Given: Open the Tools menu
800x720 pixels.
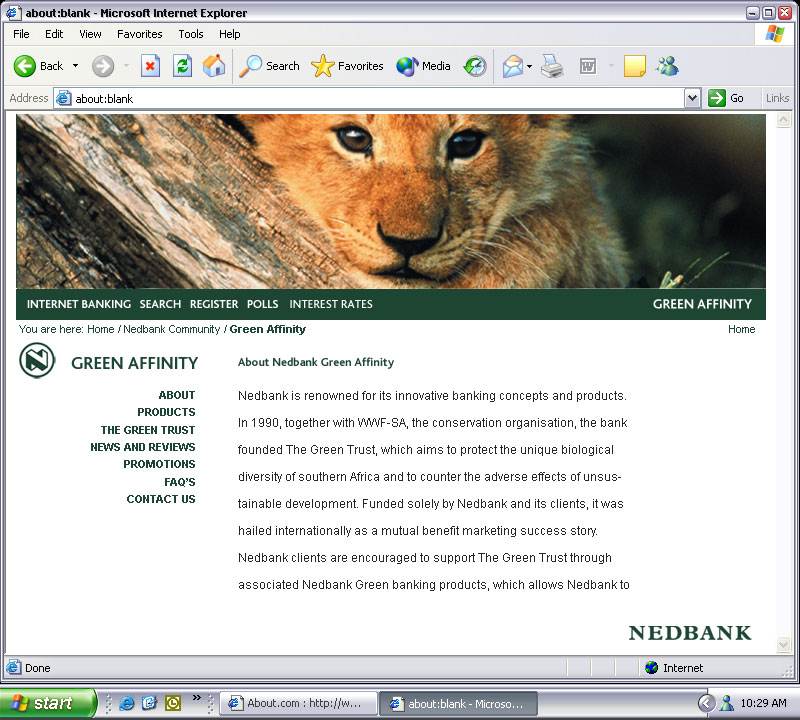Looking at the screenshot, I should 190,34.
